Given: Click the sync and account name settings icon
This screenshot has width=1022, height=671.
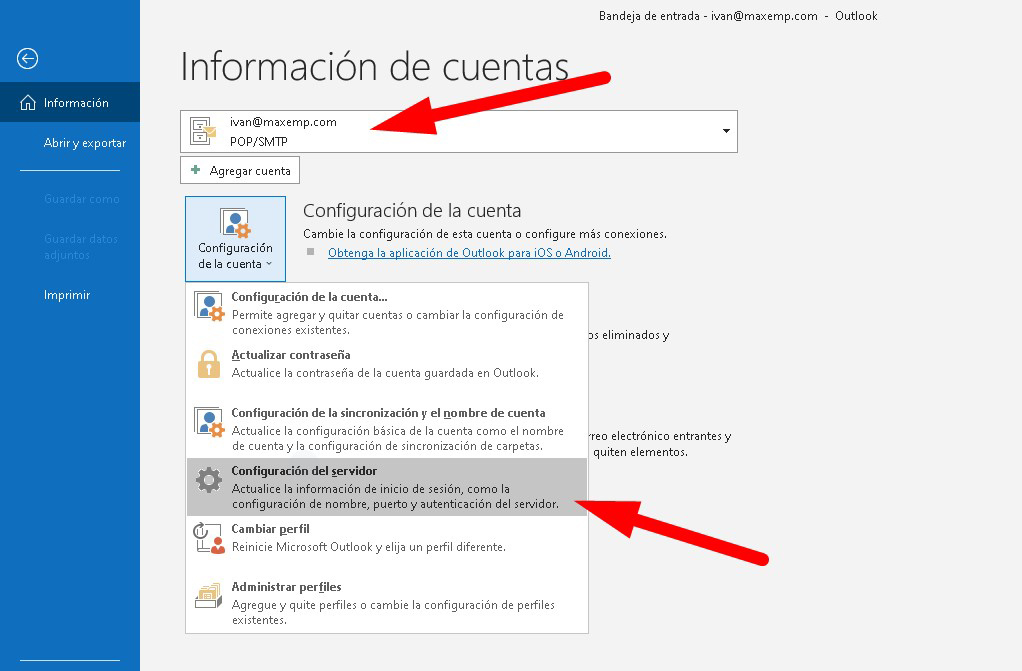Looking at the screenshot, I should coord(208,422).
